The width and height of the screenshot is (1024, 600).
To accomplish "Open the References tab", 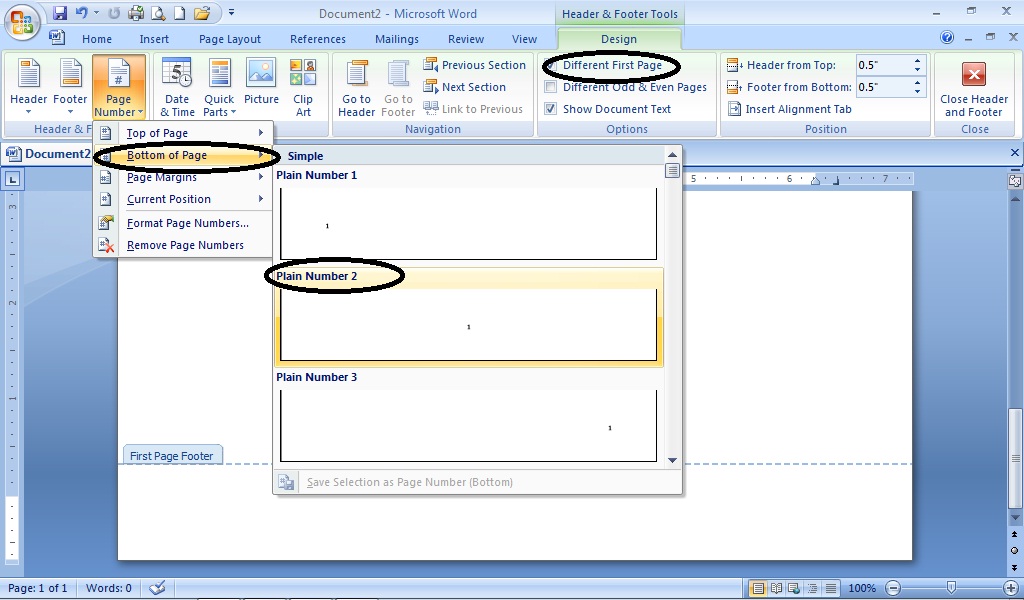I will 318,39.
